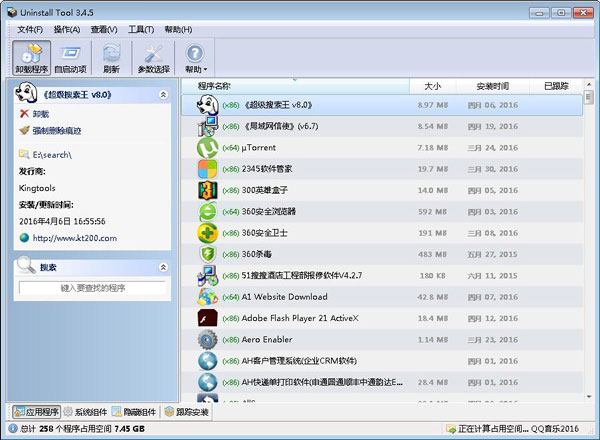The width and height of the screenshot is (600, 440).
Task: Click the magnifier icon in search panel
Action: pos(26,265)
